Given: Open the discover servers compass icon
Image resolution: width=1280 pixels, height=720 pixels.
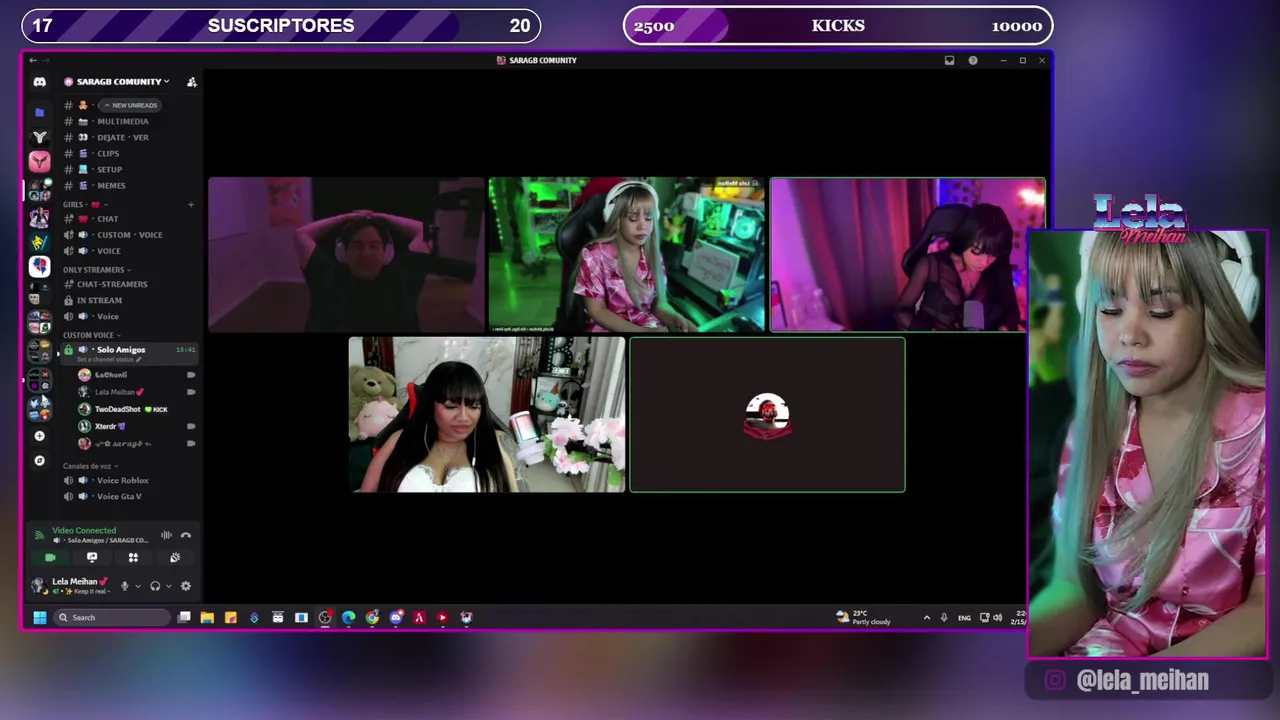Looking at the screenshot, I should (39, 461).
